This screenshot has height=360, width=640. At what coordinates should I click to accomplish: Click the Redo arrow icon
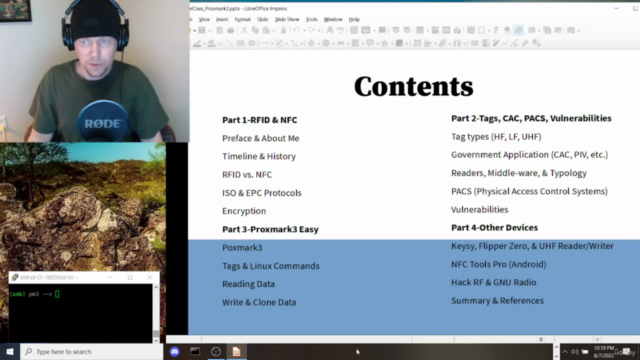[x=311, y=30]
